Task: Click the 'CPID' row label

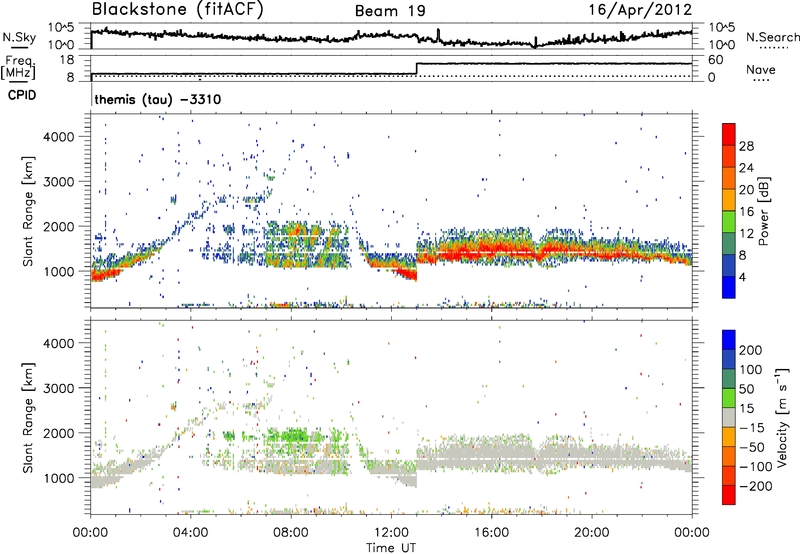Action: [x=22, y=95]
